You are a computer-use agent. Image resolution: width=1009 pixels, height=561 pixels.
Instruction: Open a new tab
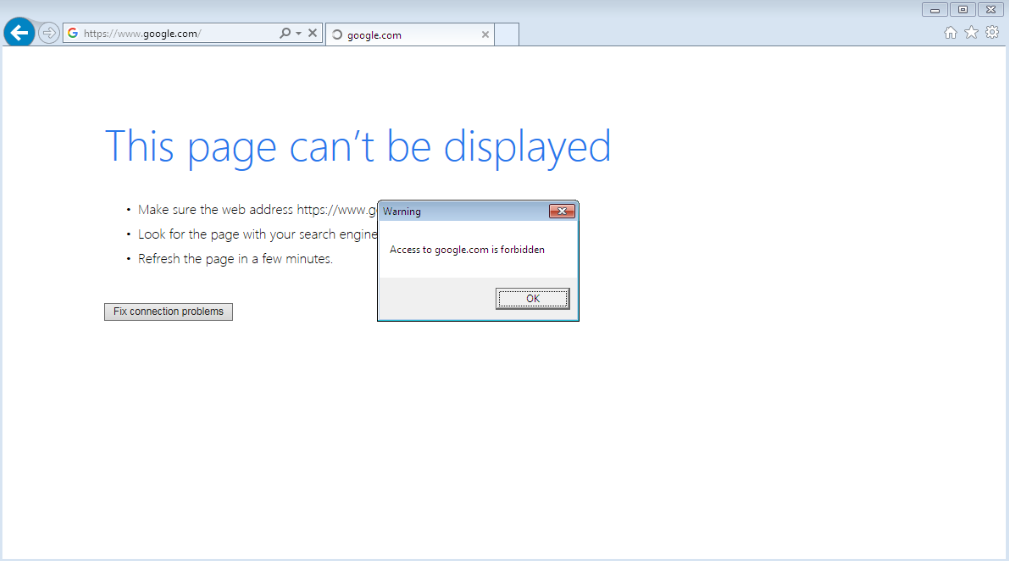pyautogui.click(x=506, y=35)
